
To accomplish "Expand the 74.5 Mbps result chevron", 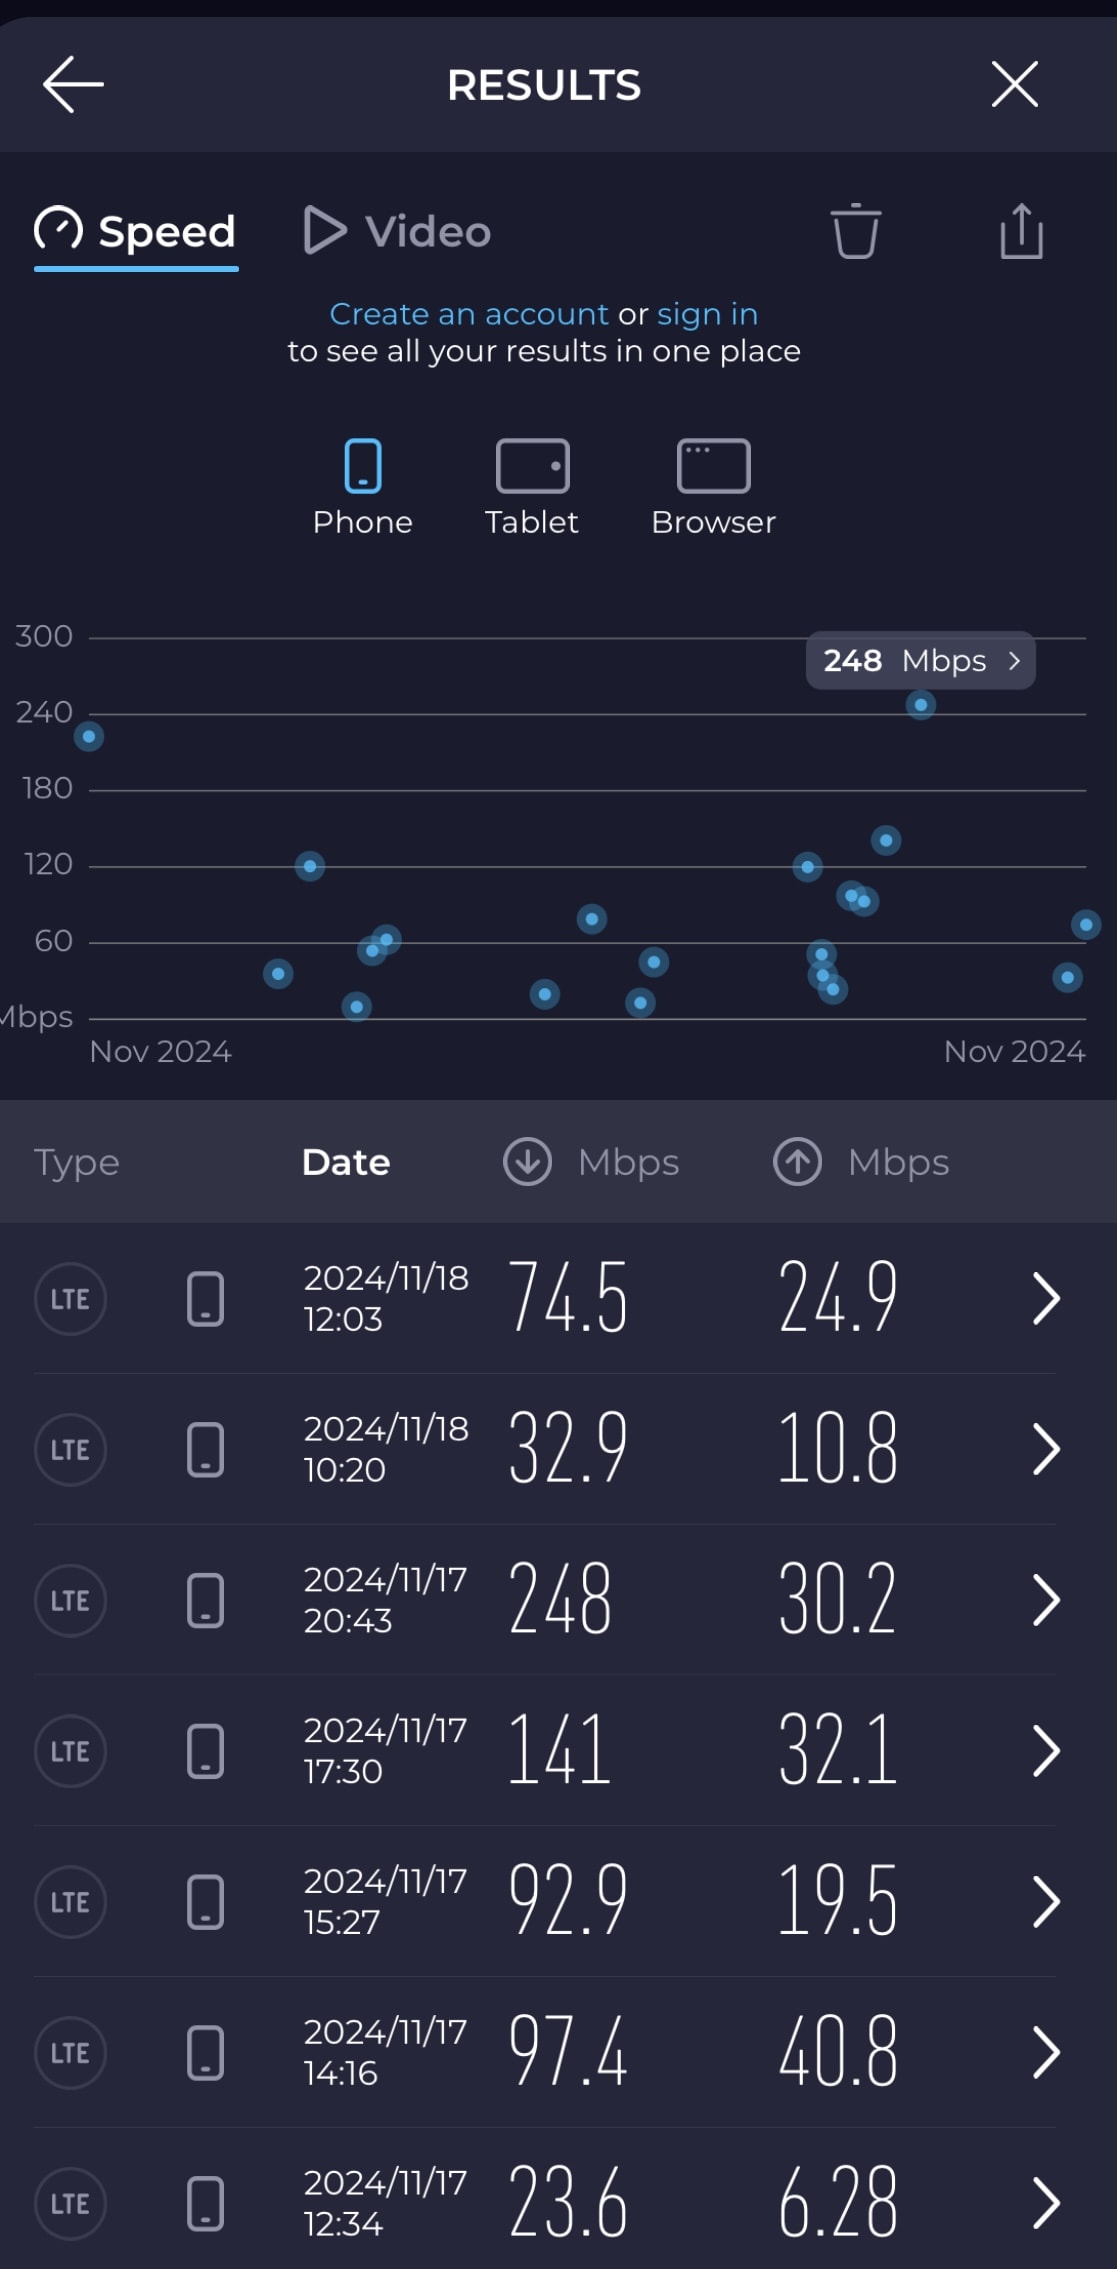I will coord(1046,1298).
